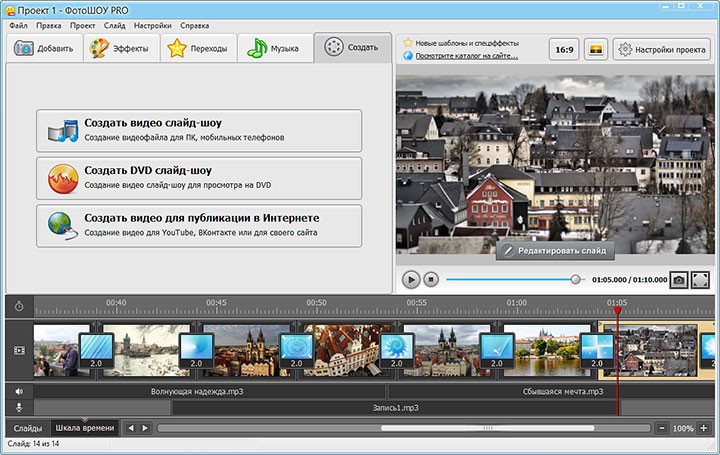The image size is (720, 455).
Task: Stop playback with the stop button
Action: 431,280
